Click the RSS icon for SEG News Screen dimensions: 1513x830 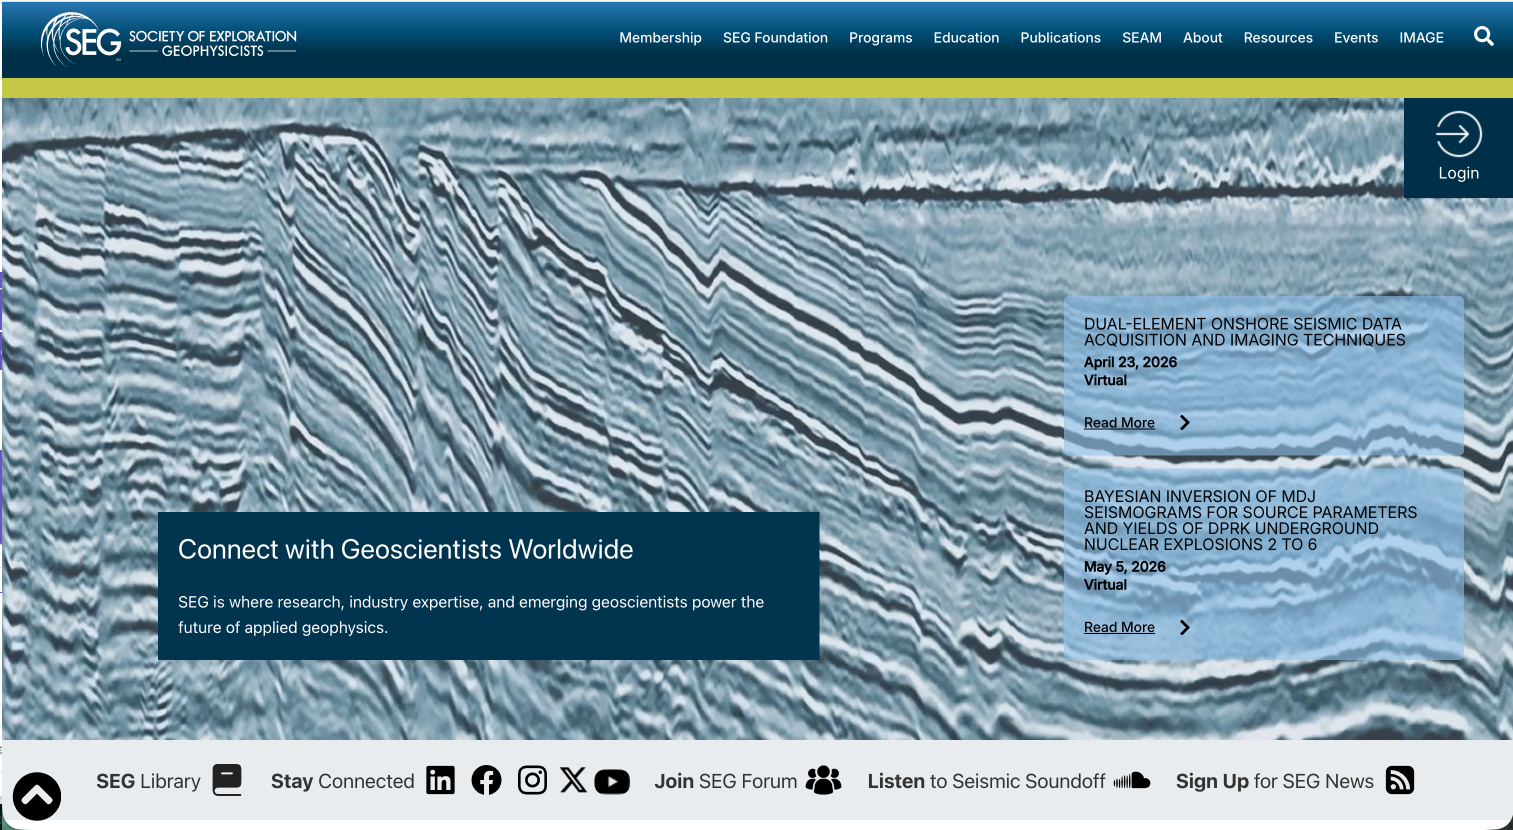click(1400, 781)
